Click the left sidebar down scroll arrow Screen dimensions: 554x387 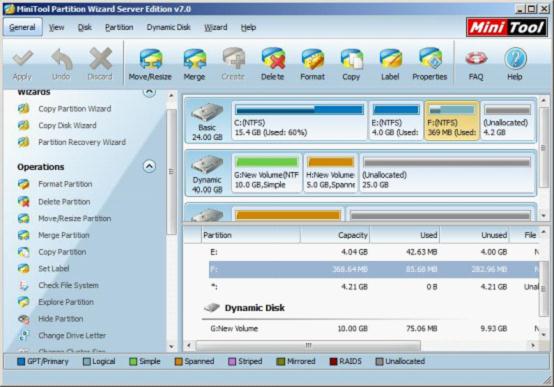(171, 347)
